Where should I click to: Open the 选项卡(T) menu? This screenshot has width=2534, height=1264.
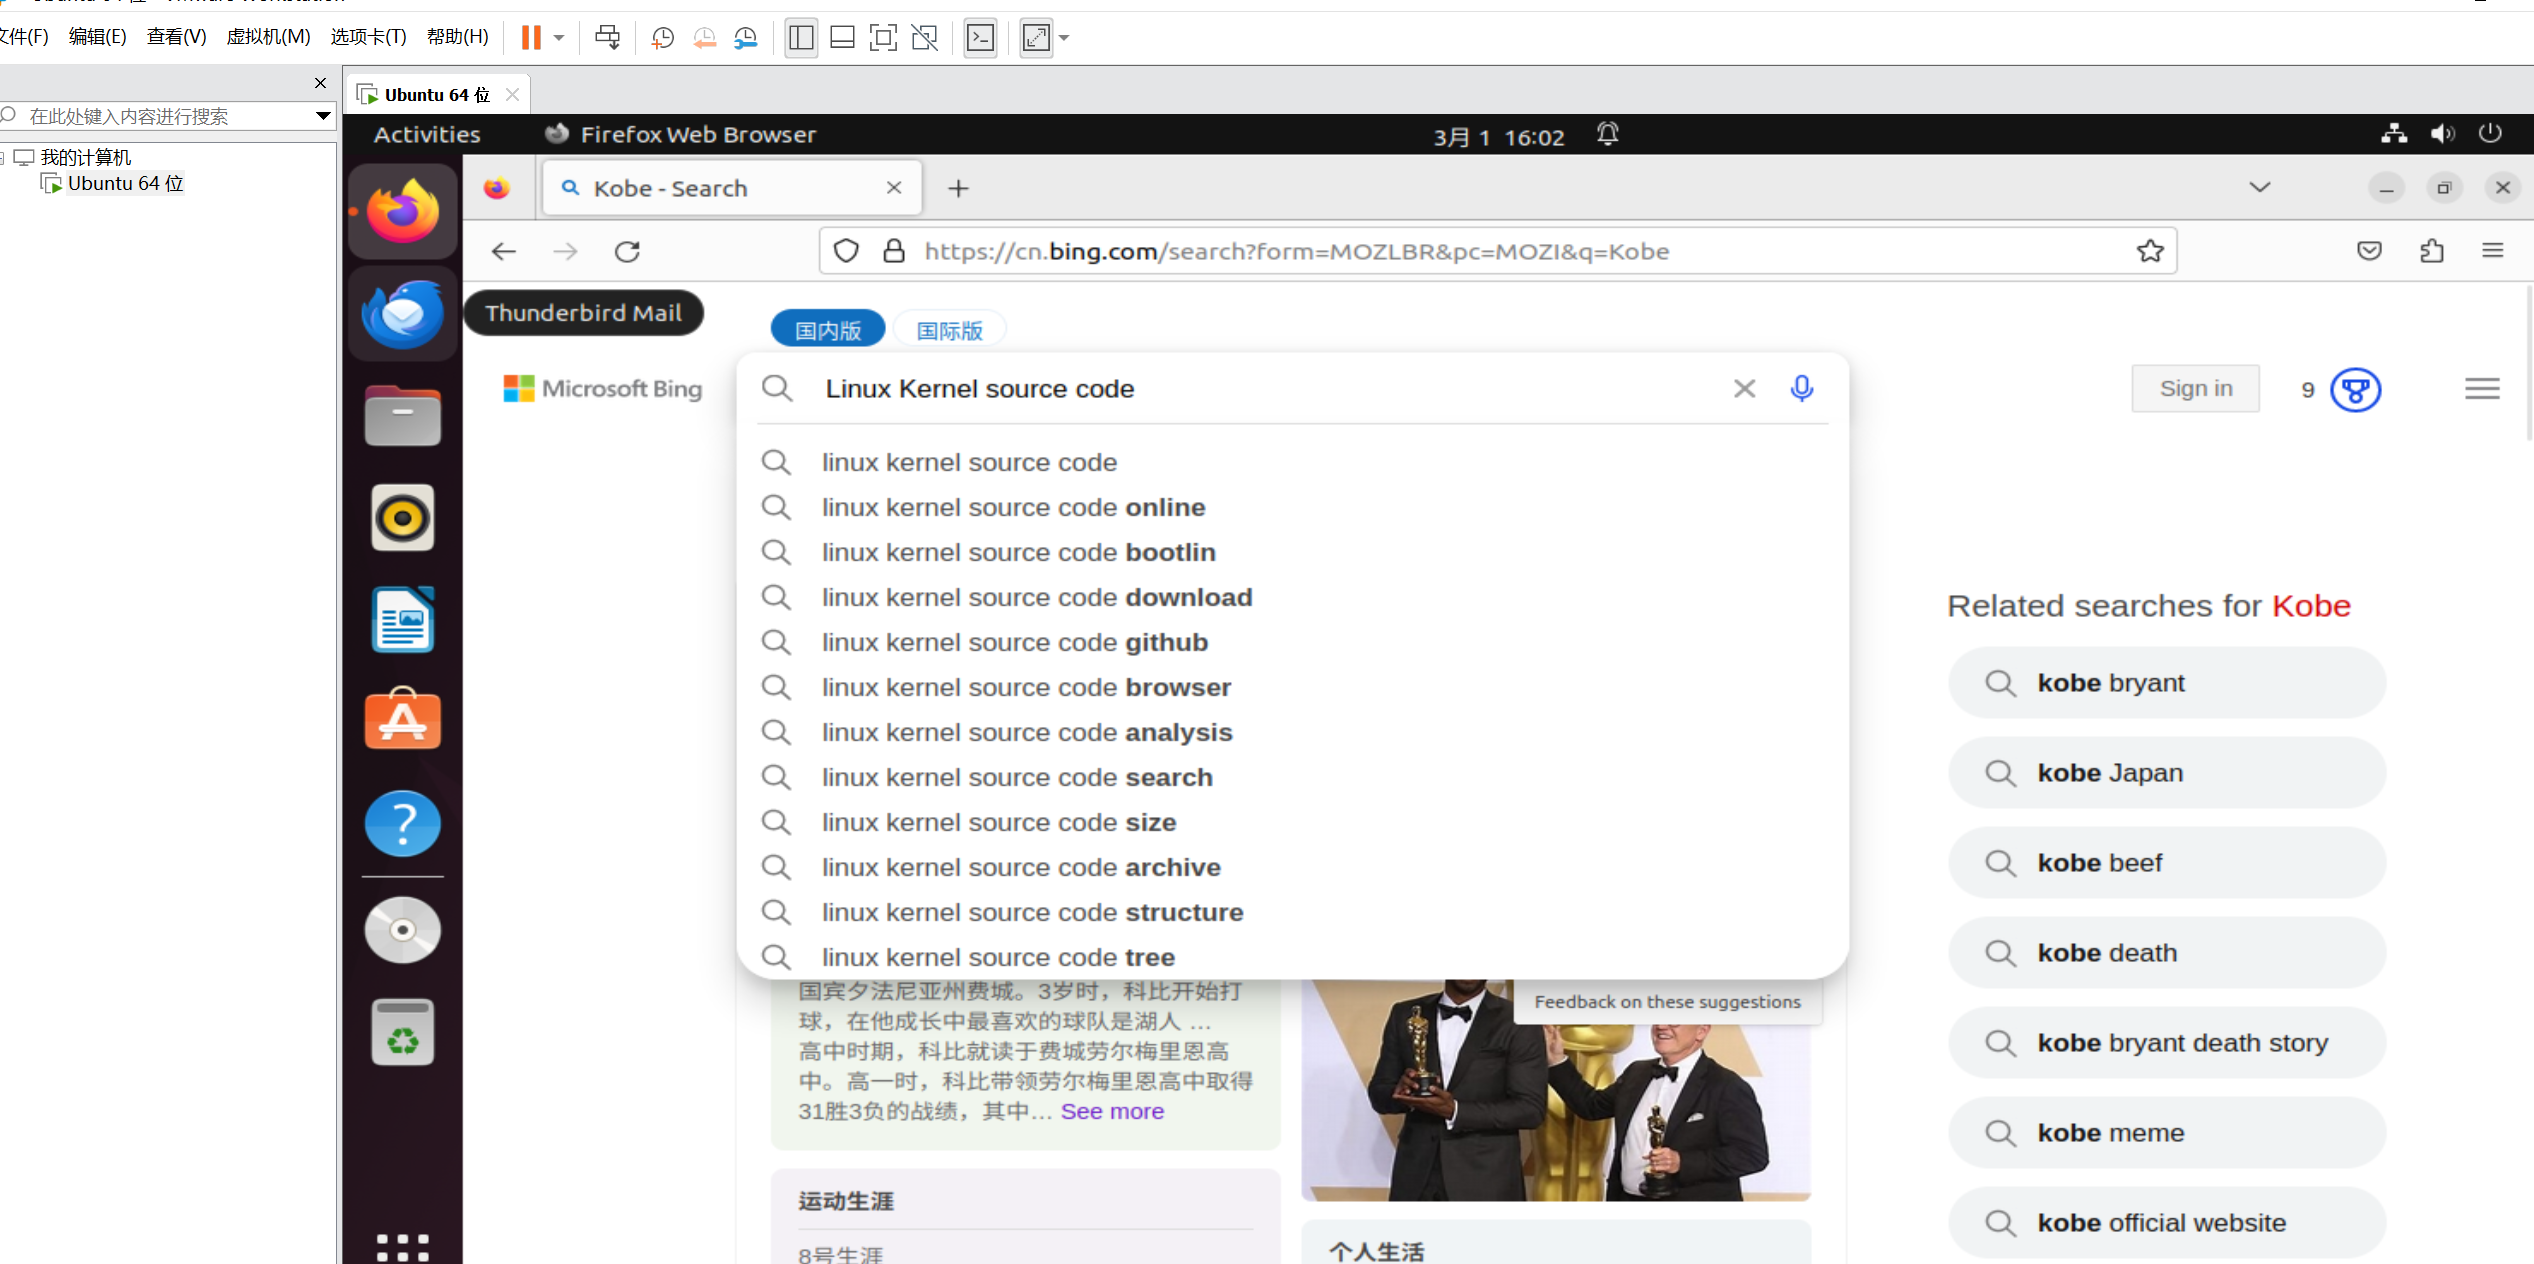click(x=368, y=37)
